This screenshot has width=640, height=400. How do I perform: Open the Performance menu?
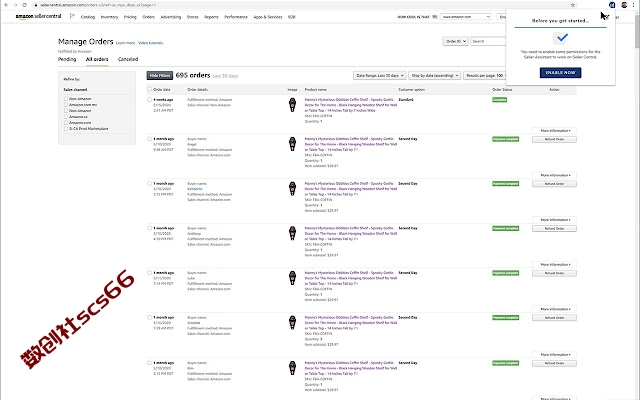tap(236, 17)
